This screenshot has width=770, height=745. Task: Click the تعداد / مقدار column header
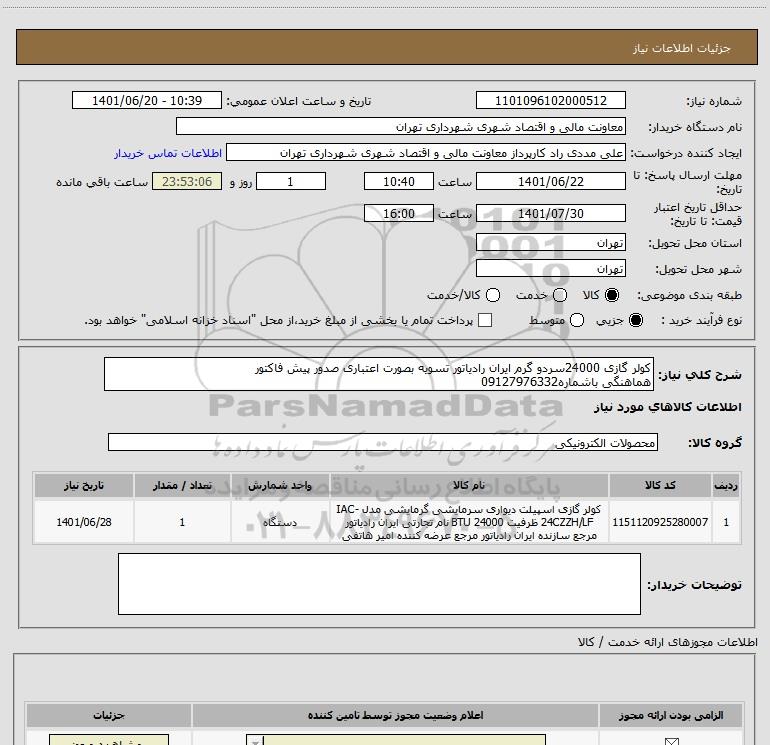pos(182,485)
